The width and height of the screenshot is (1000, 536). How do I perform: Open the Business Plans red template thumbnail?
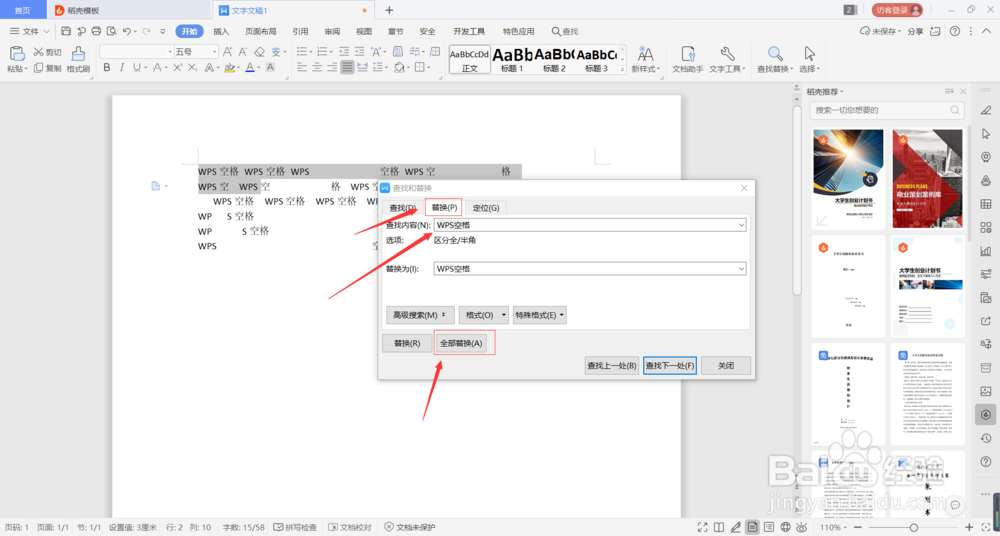[927, 179]
